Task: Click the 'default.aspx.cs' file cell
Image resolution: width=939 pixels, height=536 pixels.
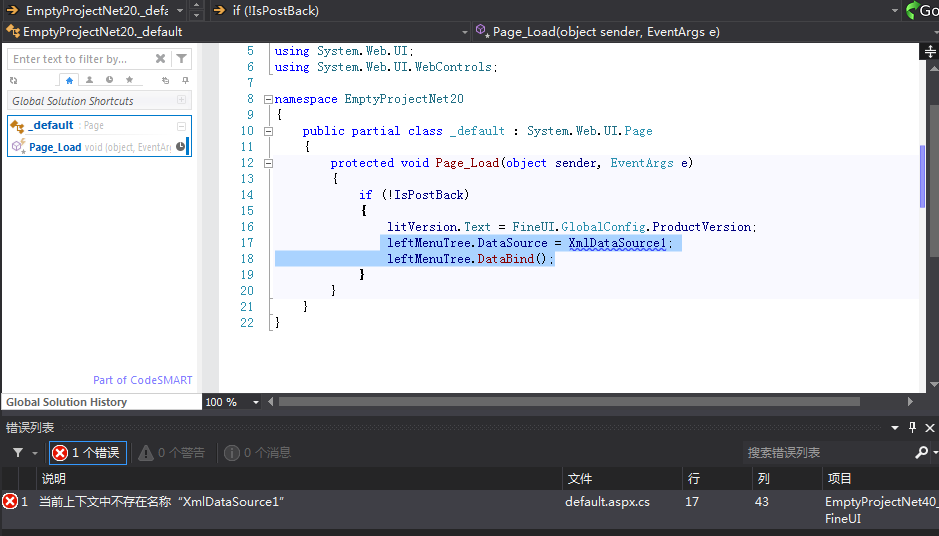Action: pos(607,502)
